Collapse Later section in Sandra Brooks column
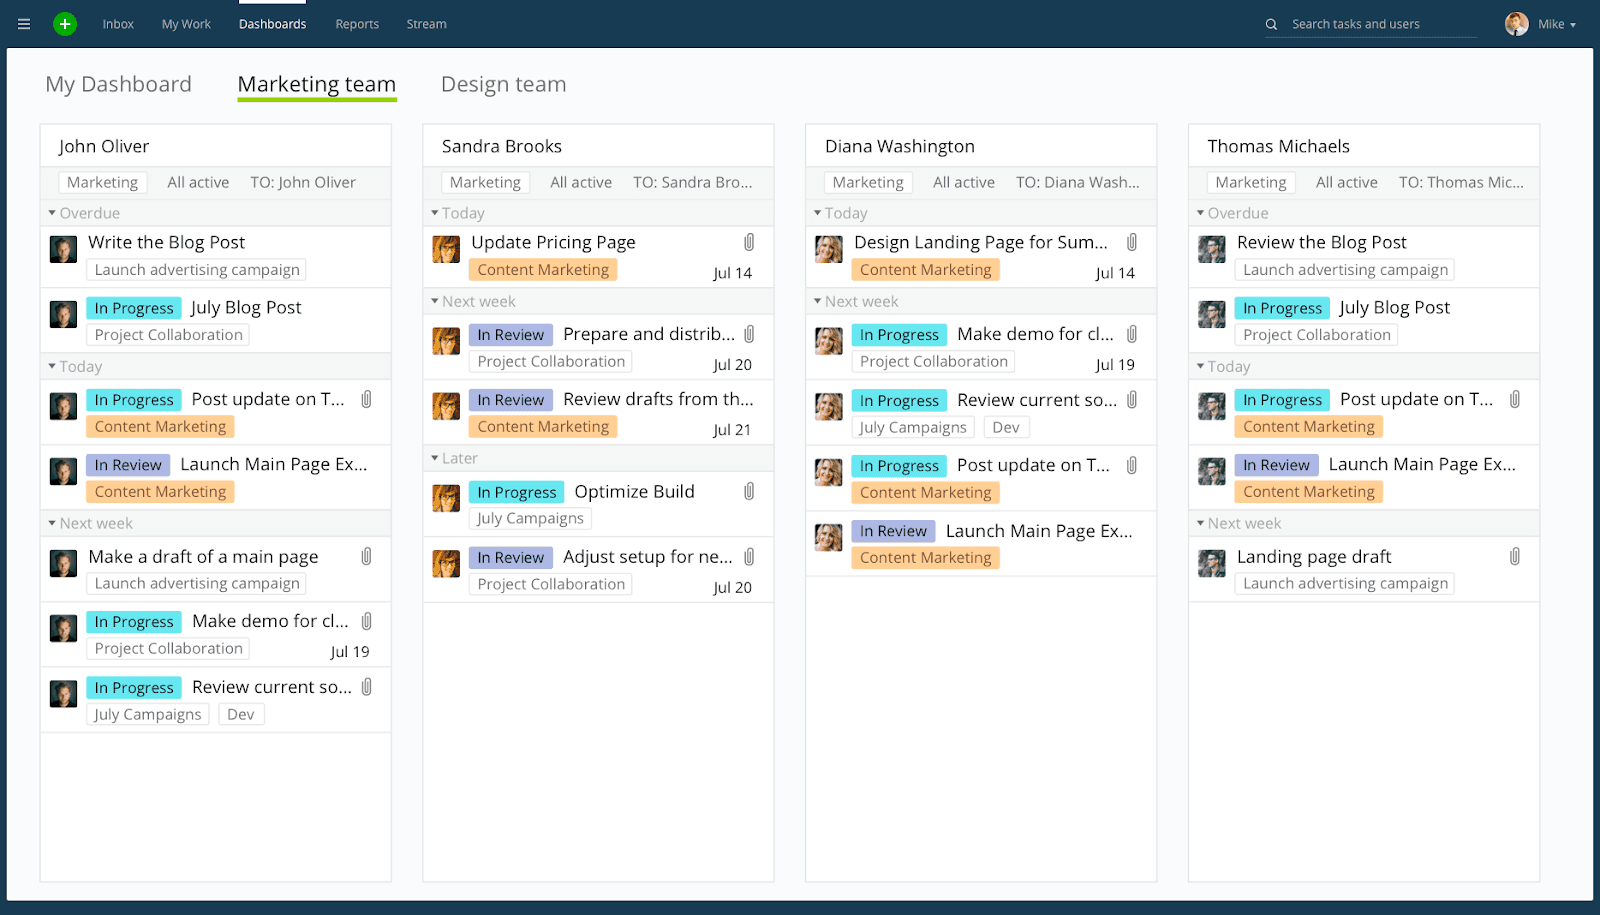This screenshot has width=1600, height=915. pos(435,458)
